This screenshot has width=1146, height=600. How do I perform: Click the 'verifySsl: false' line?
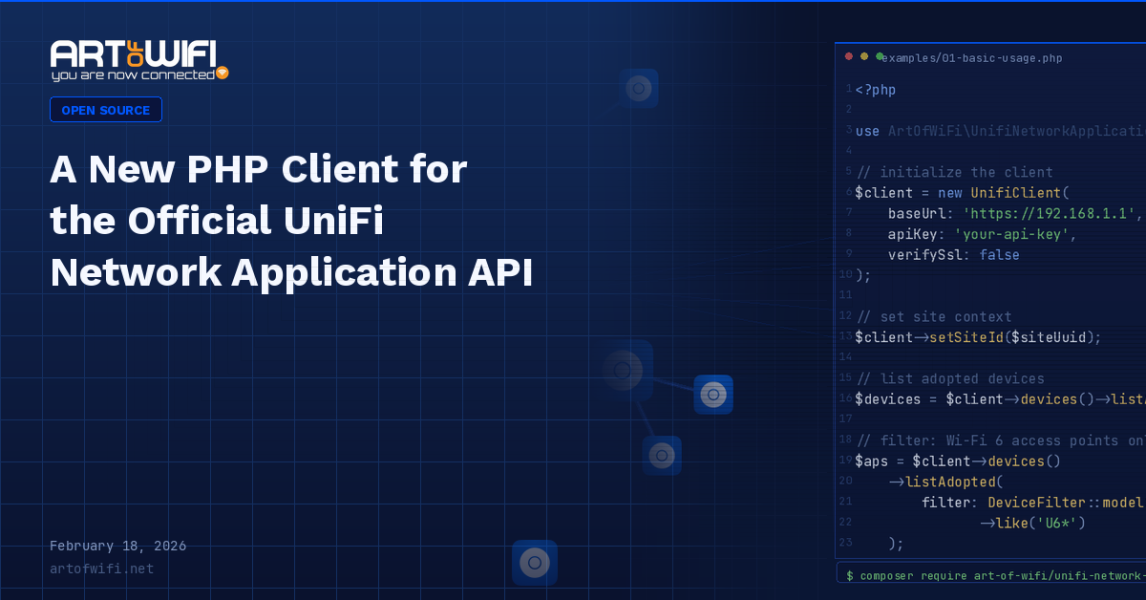point(954,255)
